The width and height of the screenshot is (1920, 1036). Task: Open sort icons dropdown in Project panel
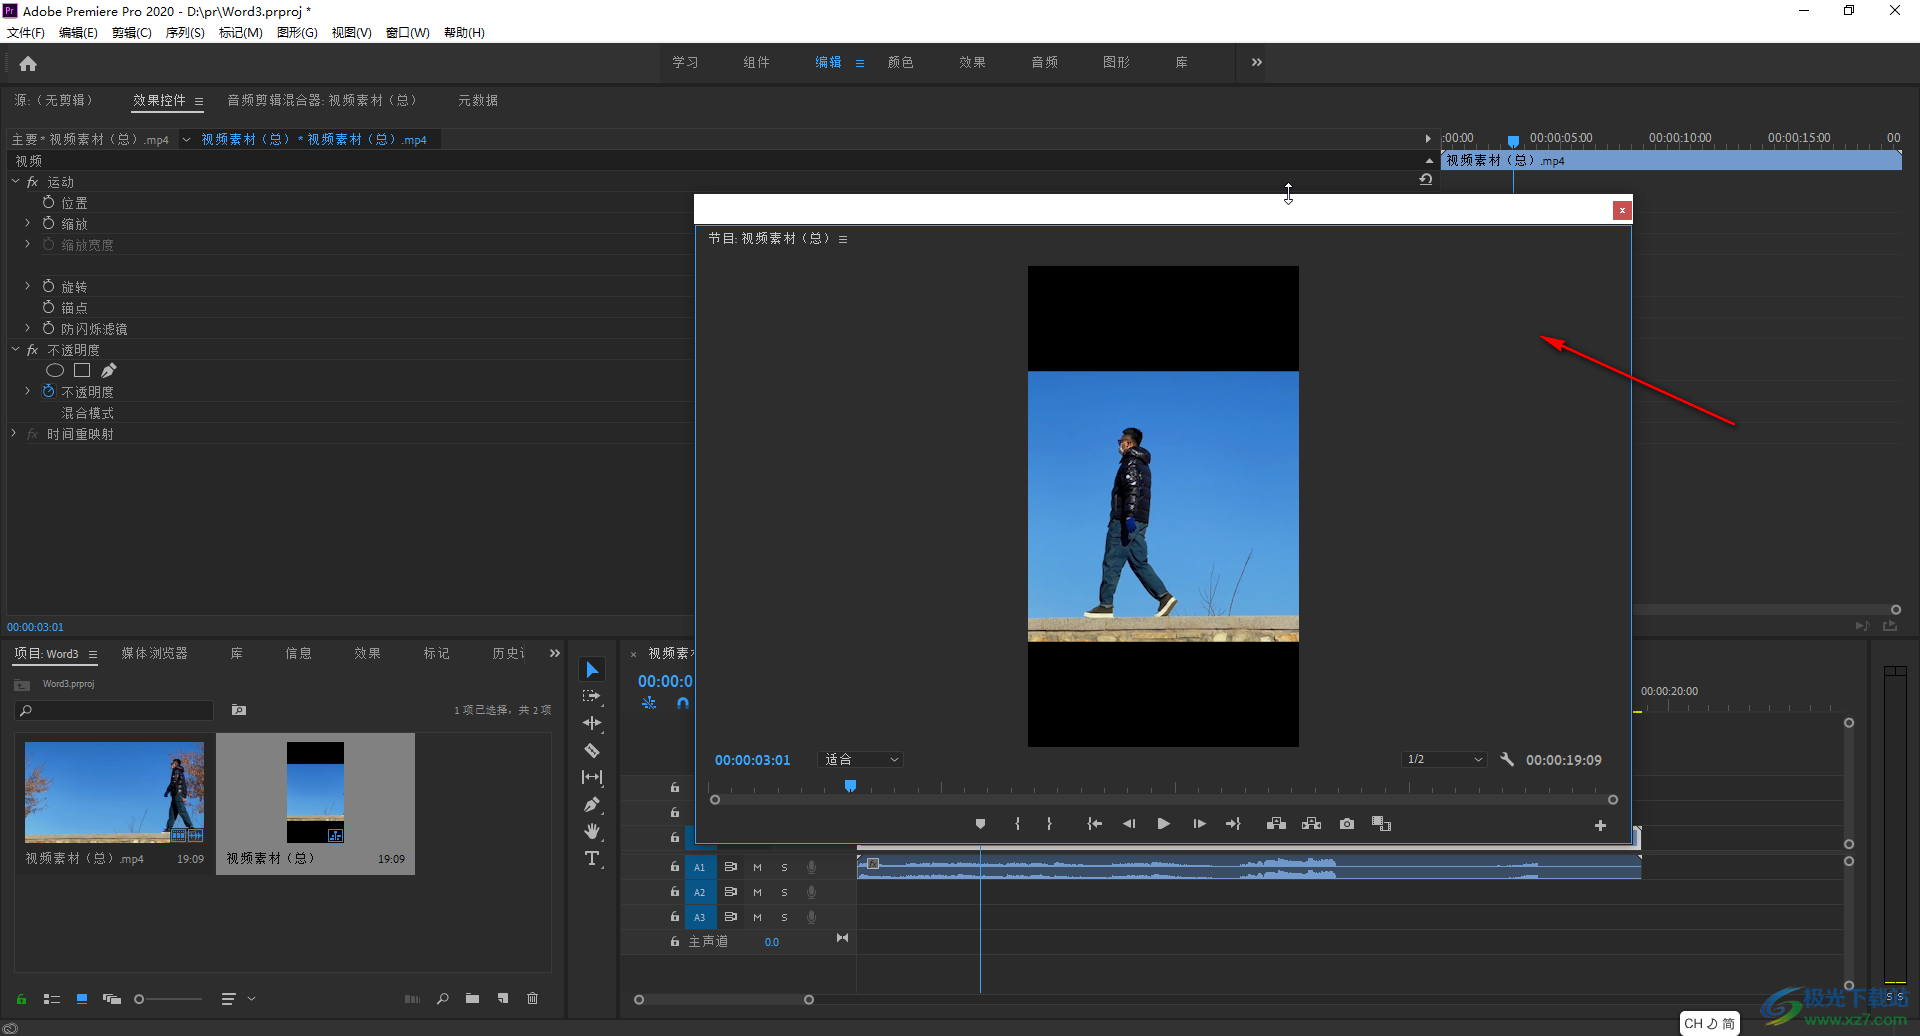click(236, 999)
